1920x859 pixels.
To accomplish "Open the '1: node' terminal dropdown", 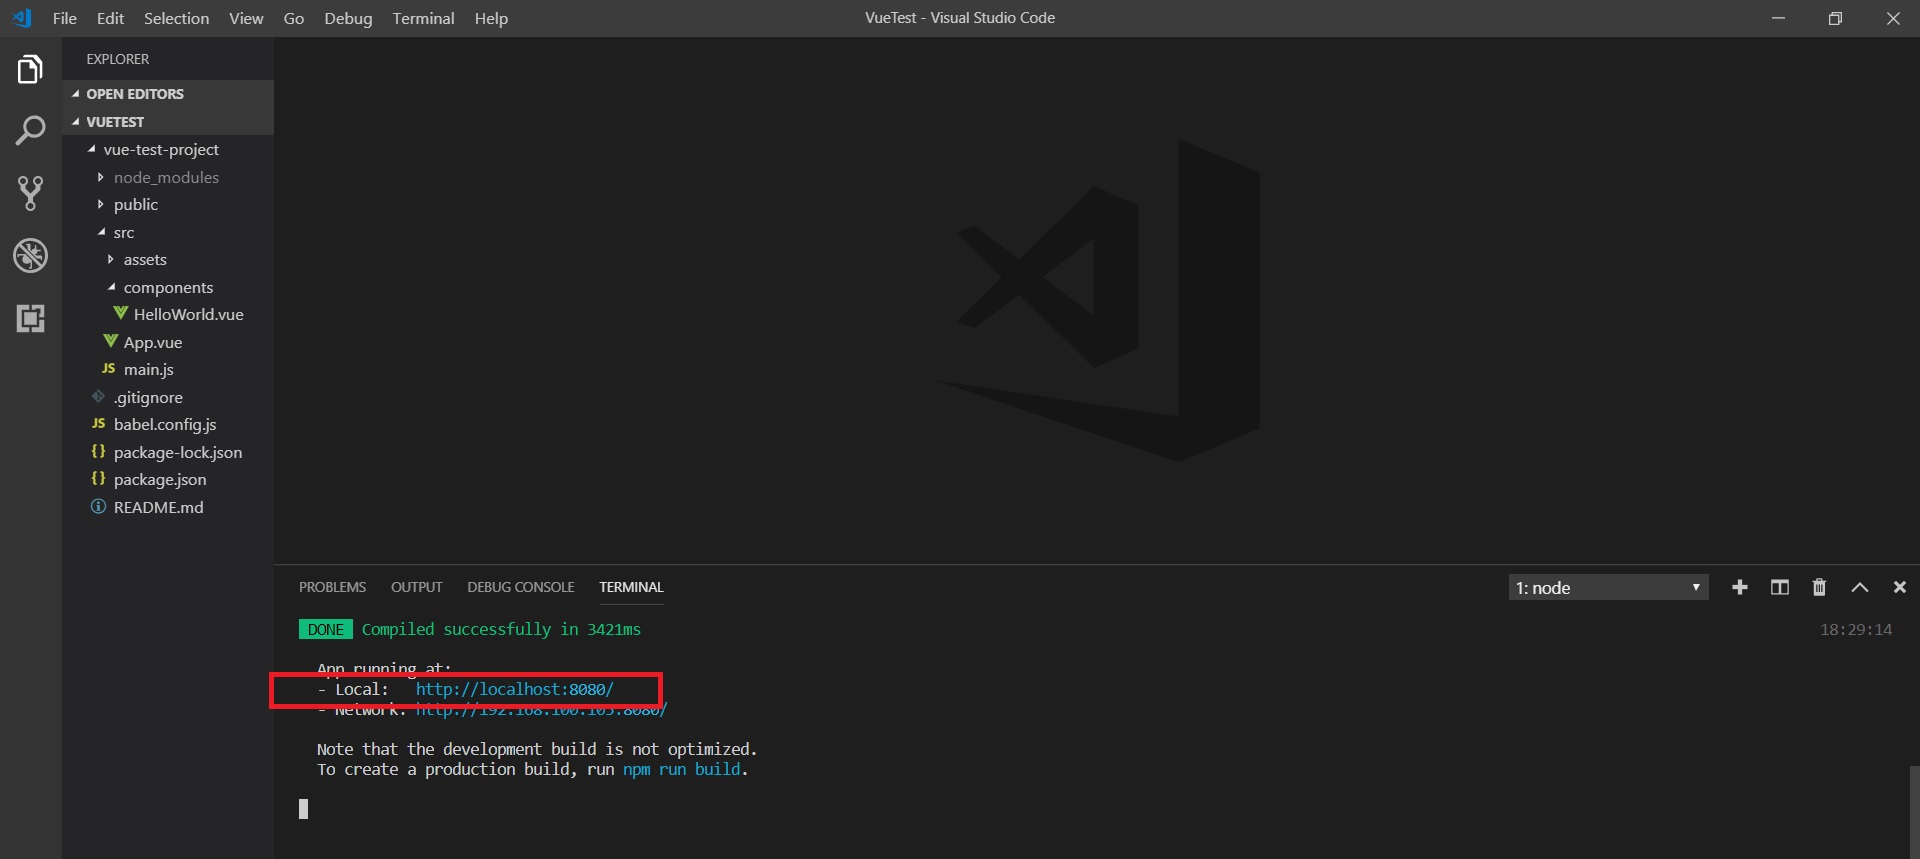I will (1608, 587).
